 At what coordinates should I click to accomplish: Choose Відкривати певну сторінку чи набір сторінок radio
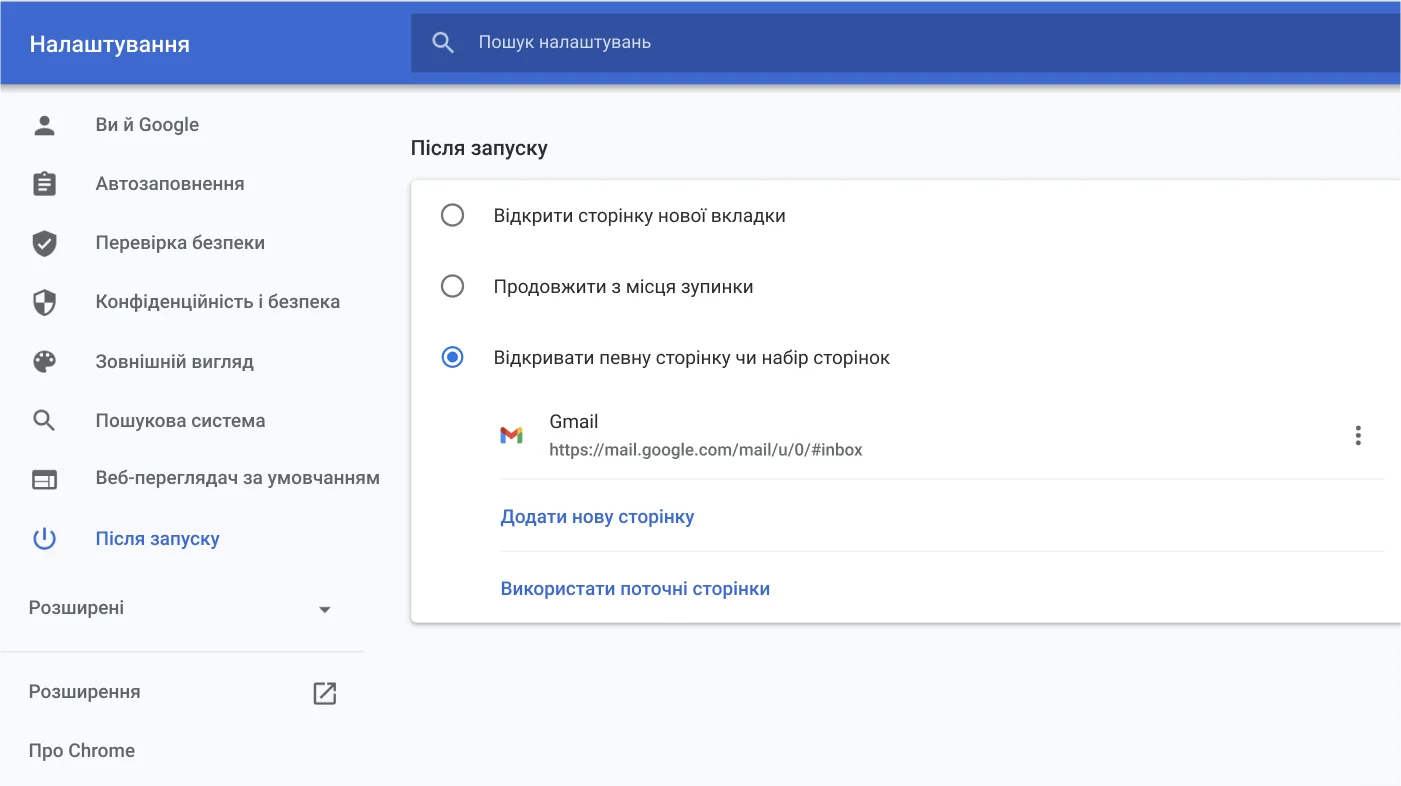453,358
